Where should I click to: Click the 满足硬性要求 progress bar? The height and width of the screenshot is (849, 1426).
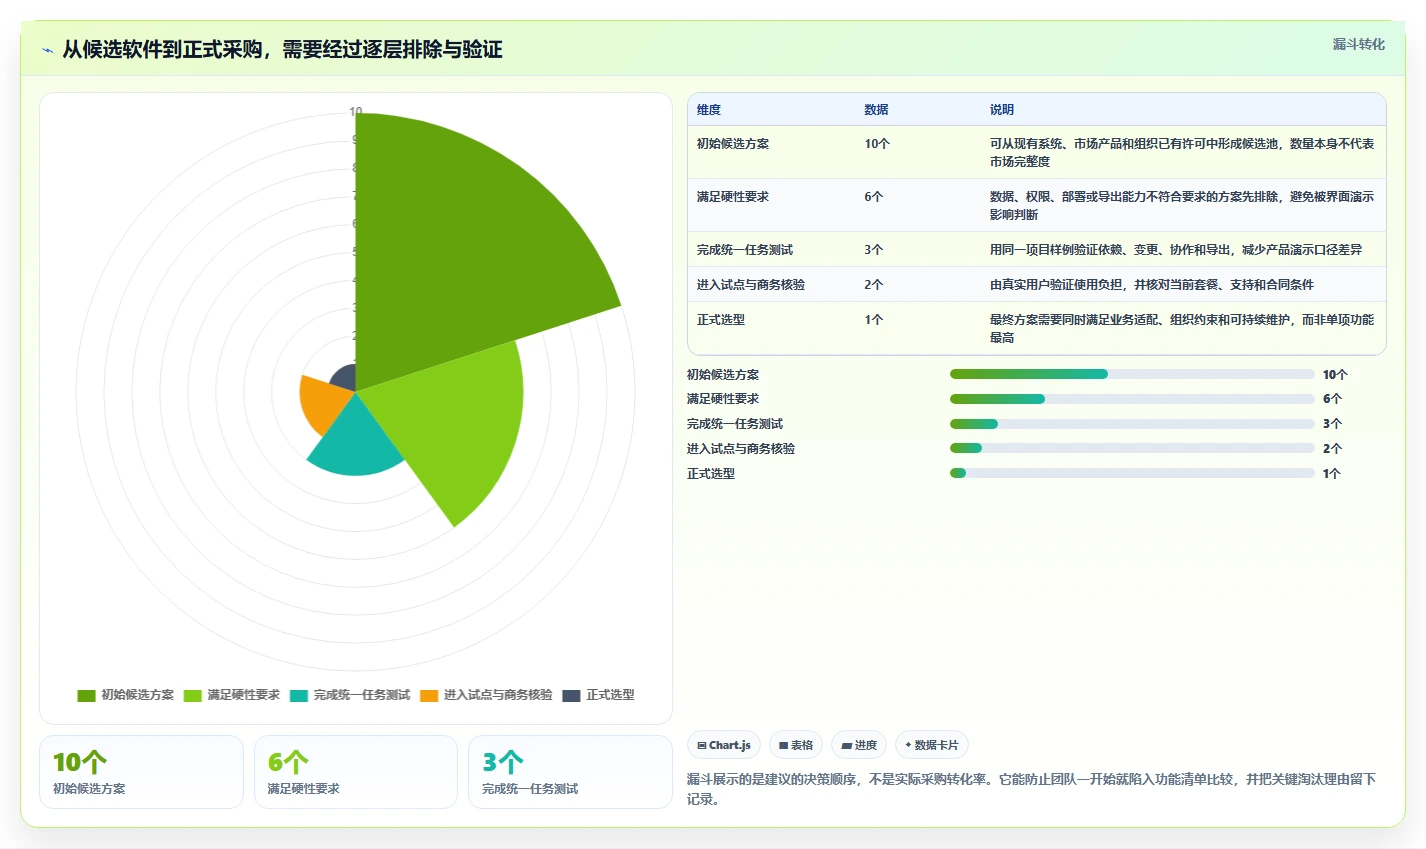1132,399
